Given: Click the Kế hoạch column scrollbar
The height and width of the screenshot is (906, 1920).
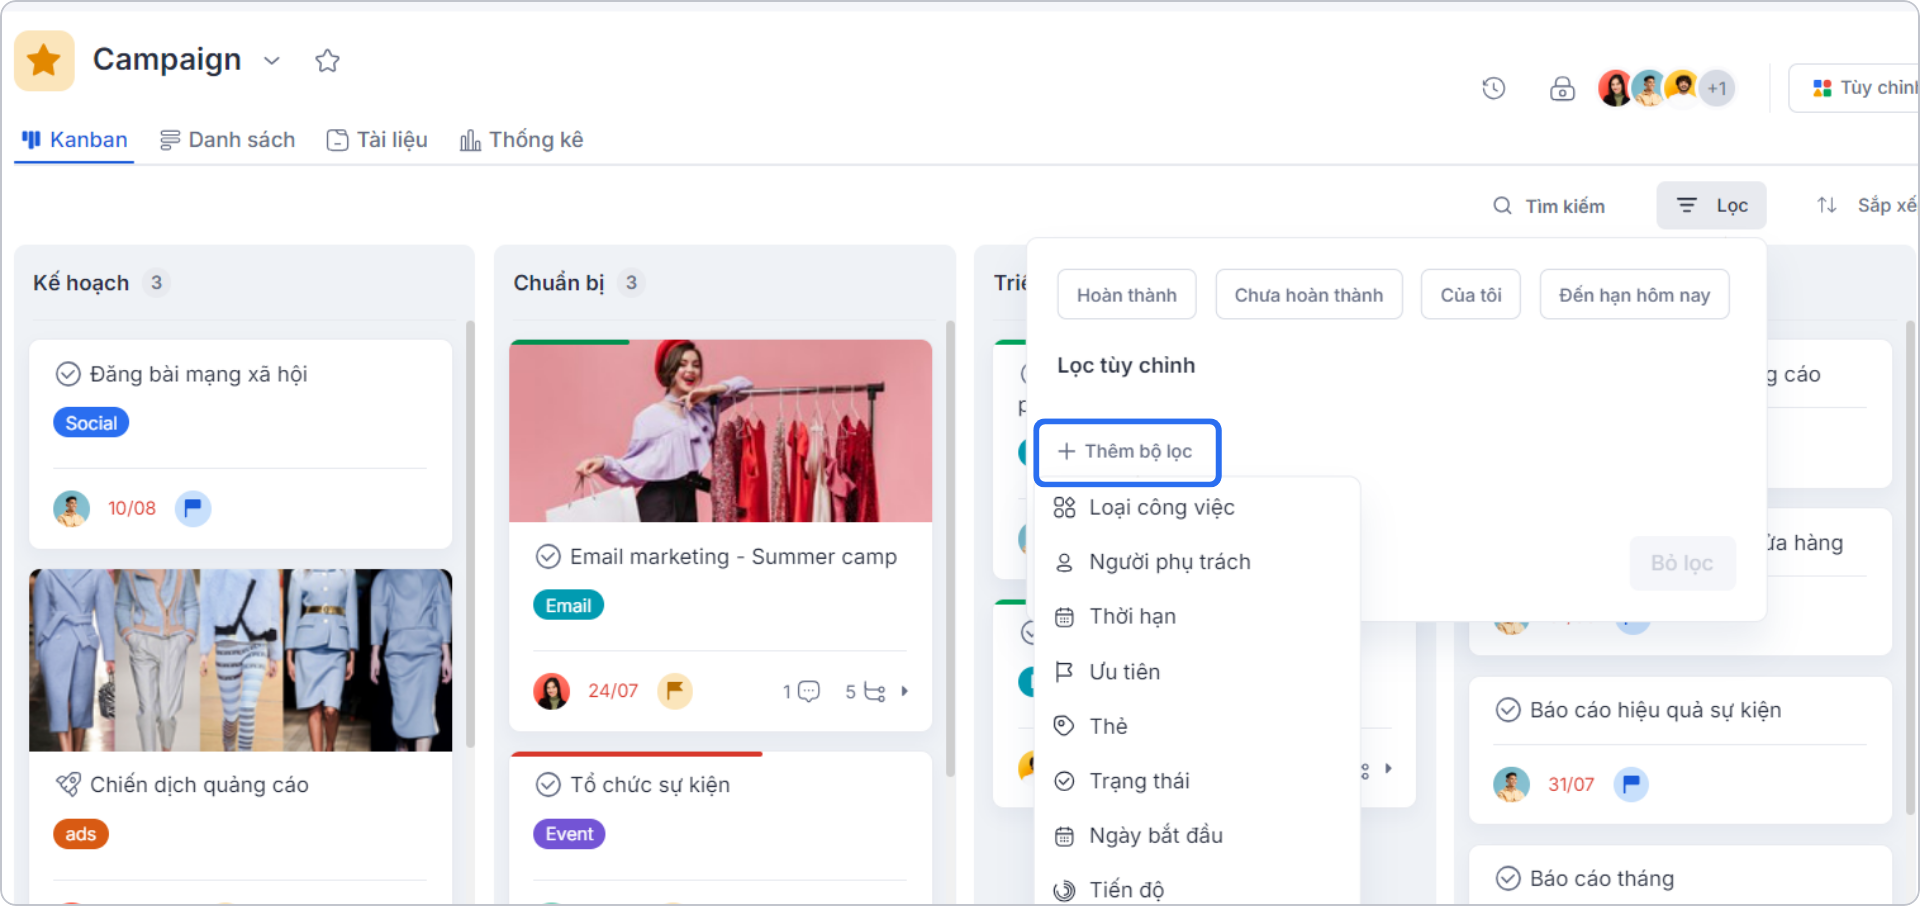Looking at the screenshot, I should (470, 534).
